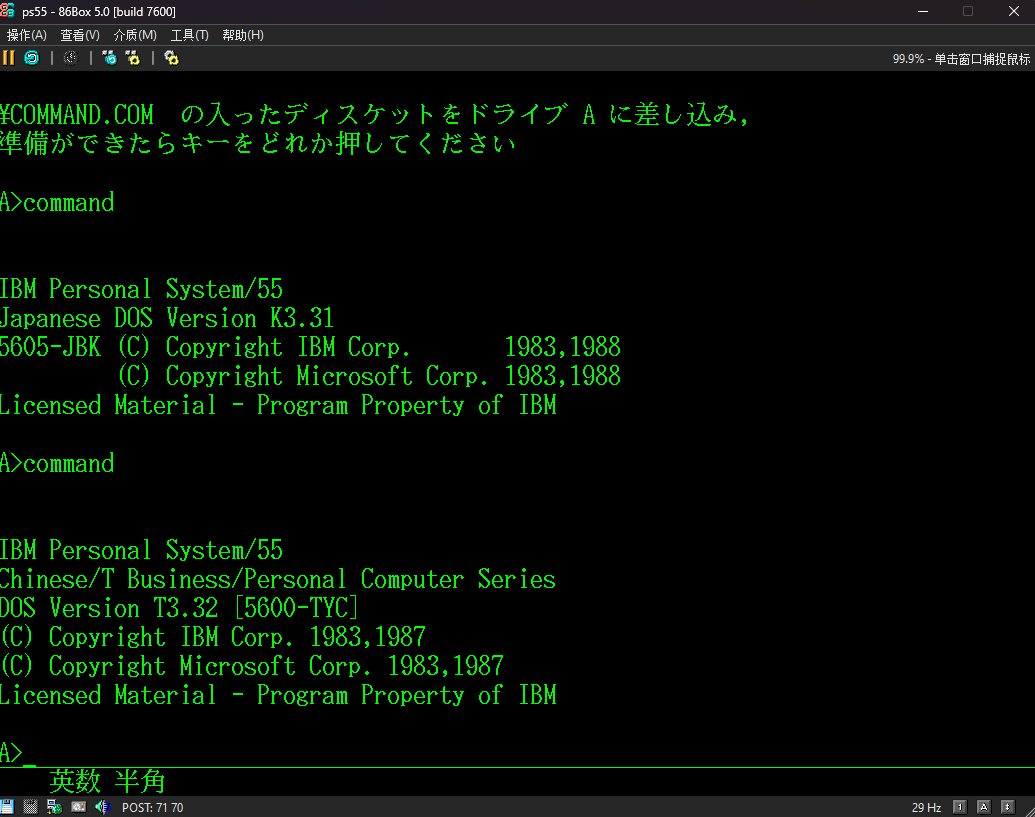Screen dimensions: 1035x817
Task: Send Ctrl+Alt+Del using the toolbar icon
Action: [x=109, y=58]
